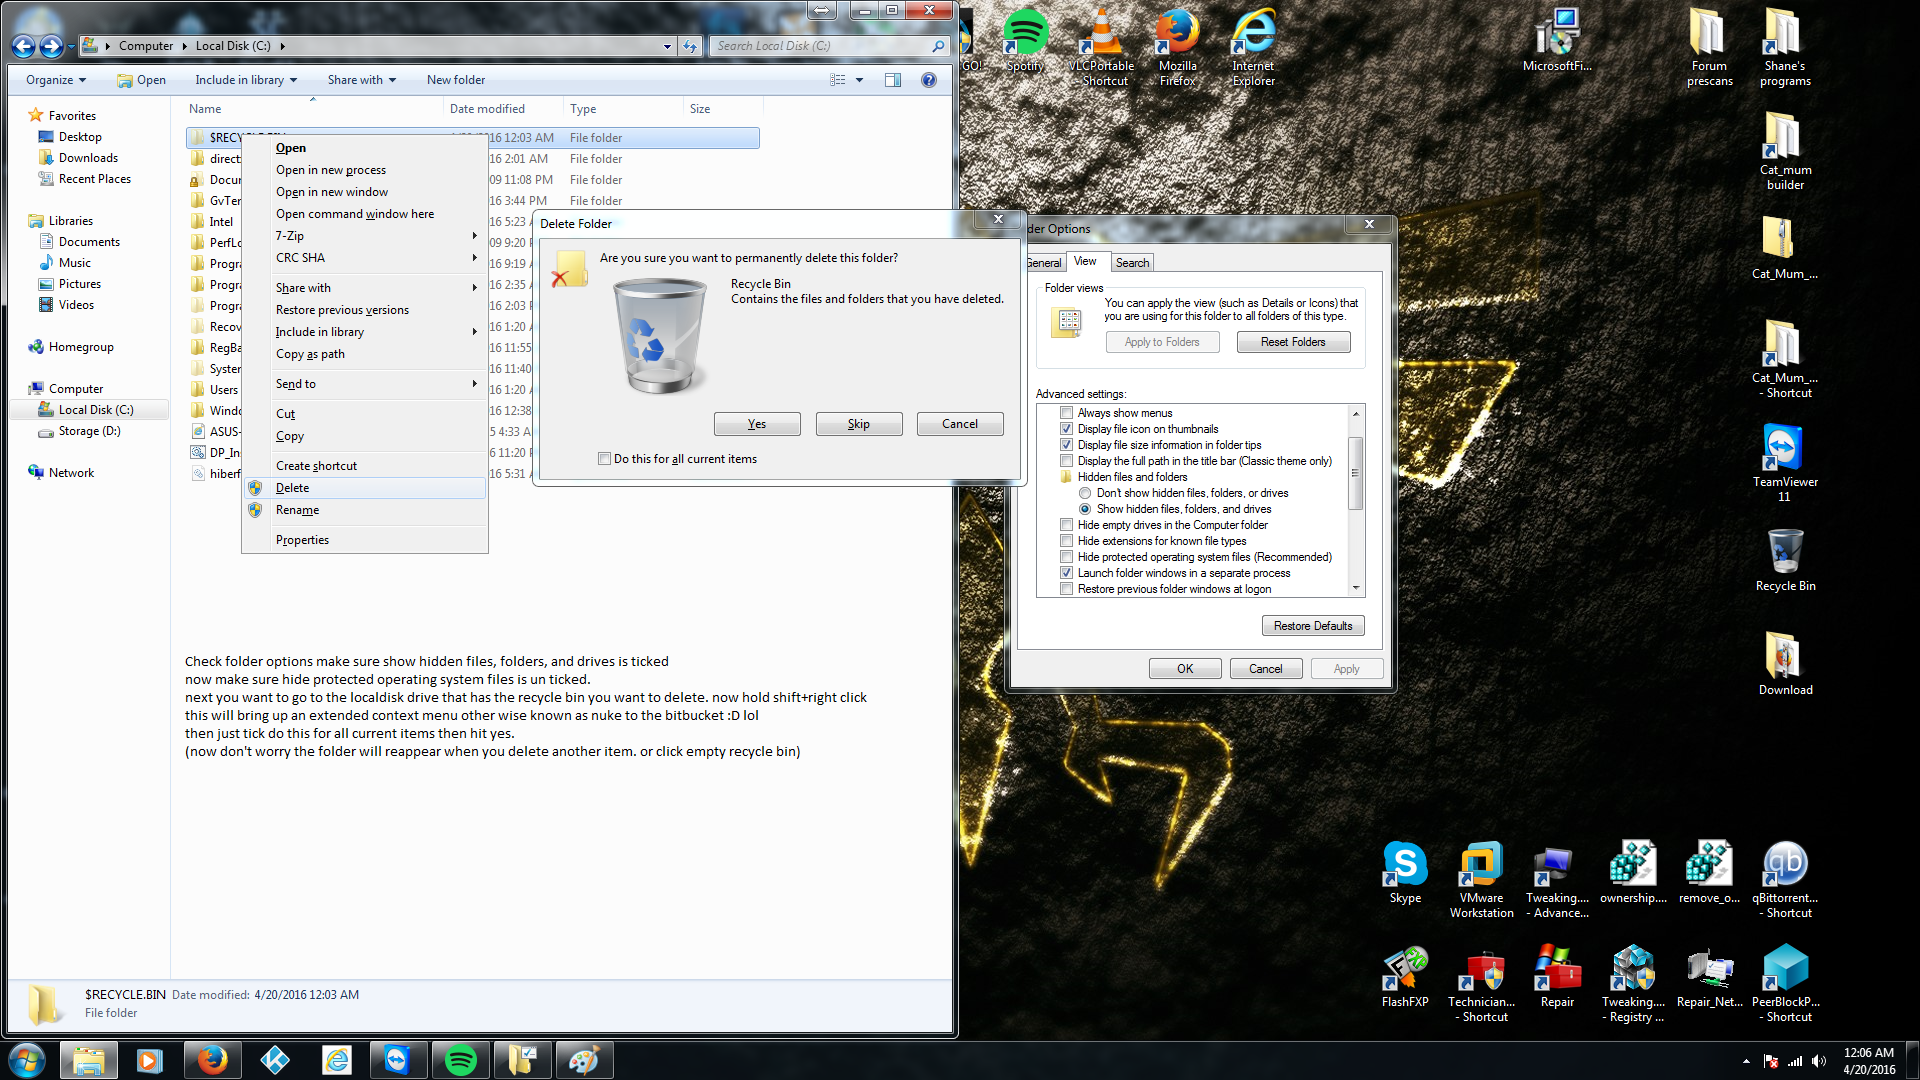Enable 'Hide extensions for known file types'

coord(1066,541)
